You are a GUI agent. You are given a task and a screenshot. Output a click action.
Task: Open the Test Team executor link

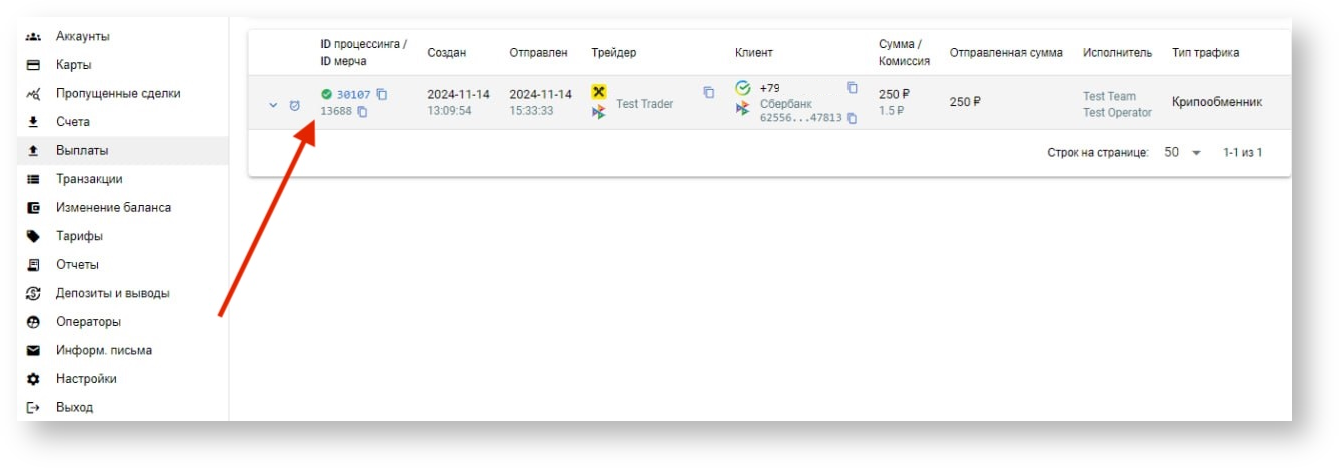(1109, 96)
